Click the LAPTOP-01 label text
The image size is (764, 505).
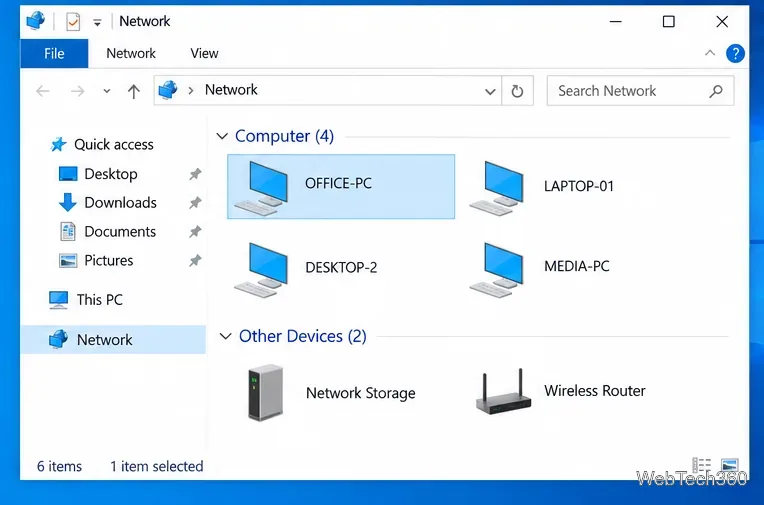[579, 186]
